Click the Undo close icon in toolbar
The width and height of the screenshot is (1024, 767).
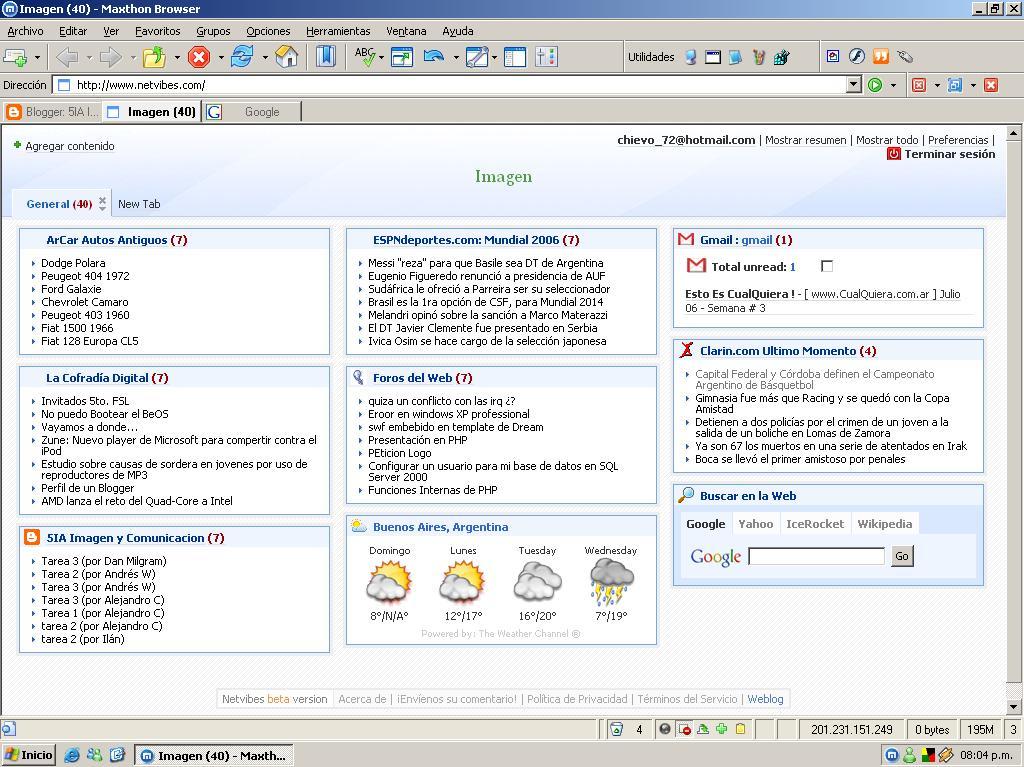tap(434, 57)
